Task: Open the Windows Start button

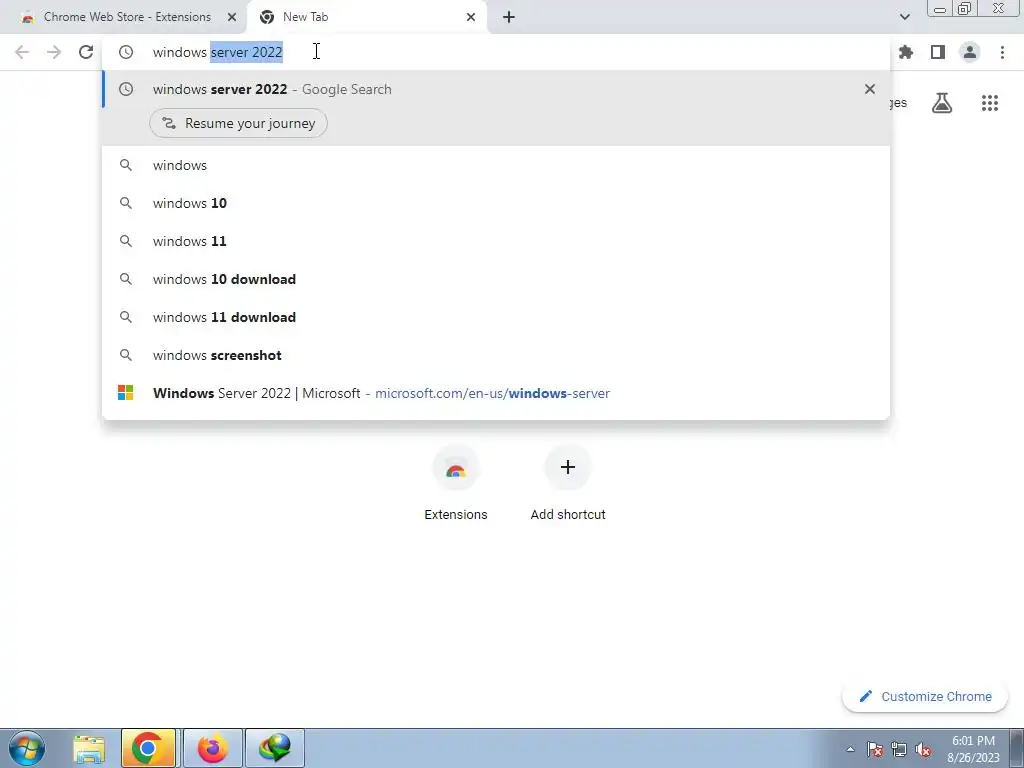Action: tap(27, 748)
